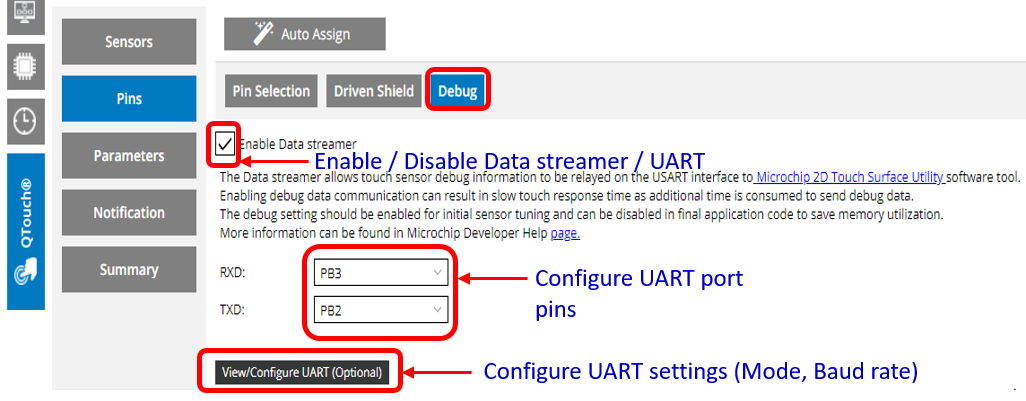Open the clock configuration sidebar icon
The width and height of the screenshot is (1026, 401).
coord(26,121)
